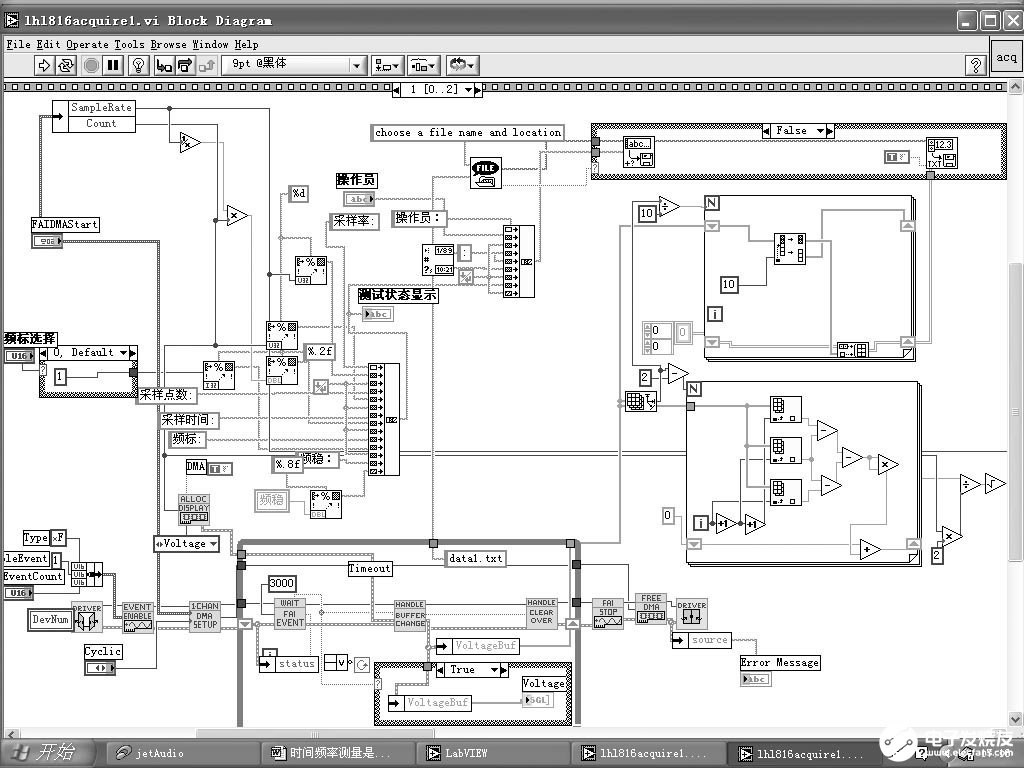Click the Get Date/Time String node

pyautogui.click(x=438, y=260)
